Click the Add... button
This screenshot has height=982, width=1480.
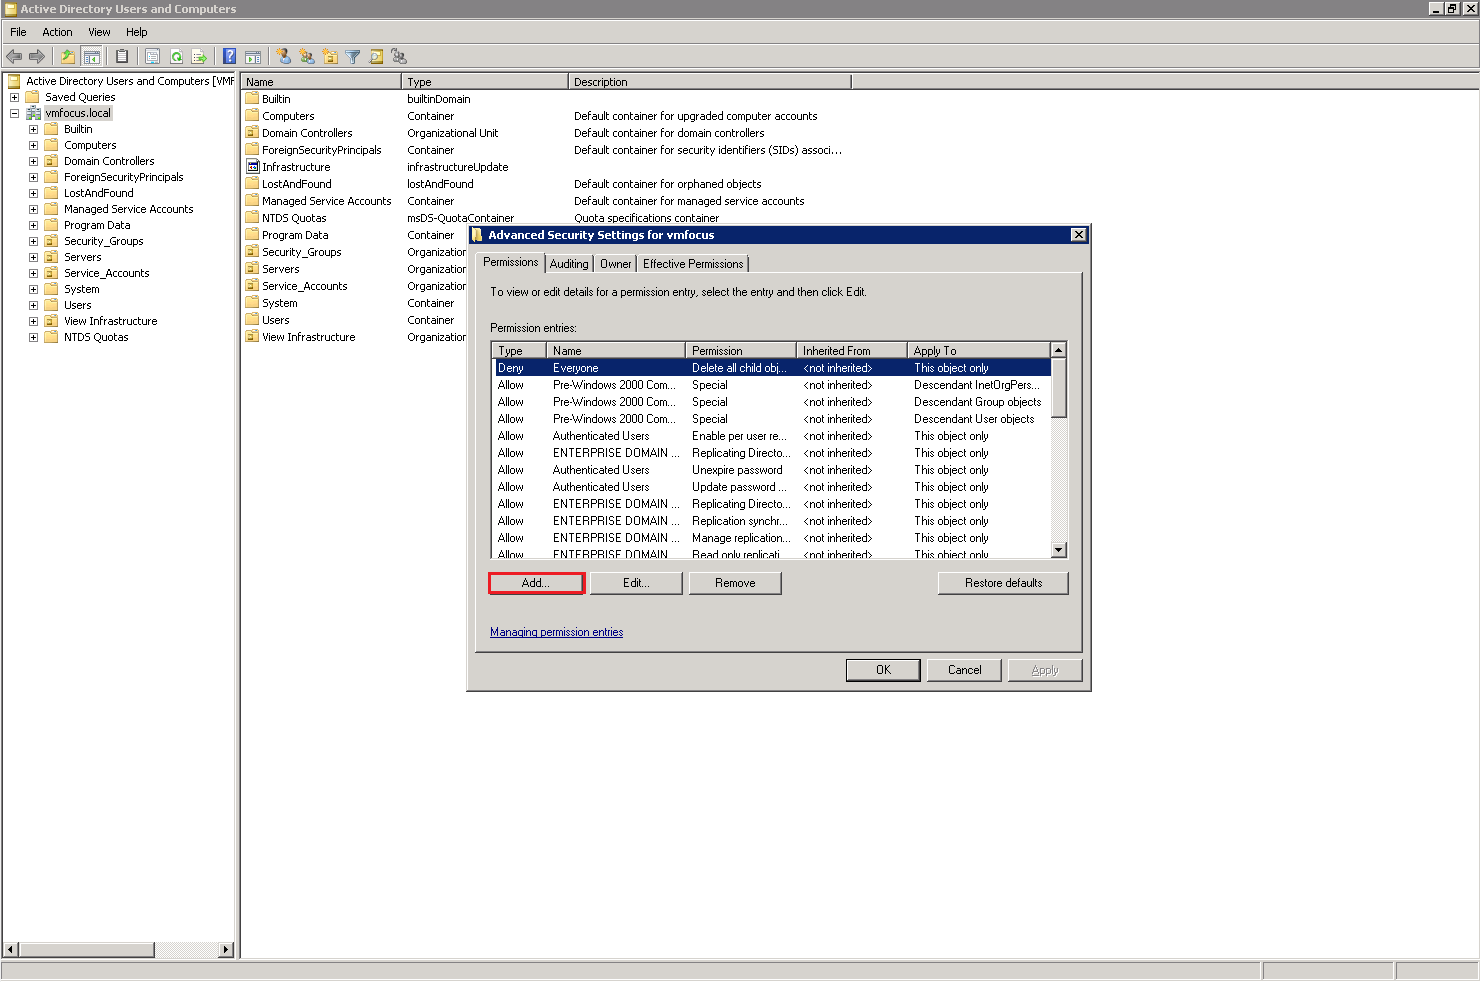point(536,583)
